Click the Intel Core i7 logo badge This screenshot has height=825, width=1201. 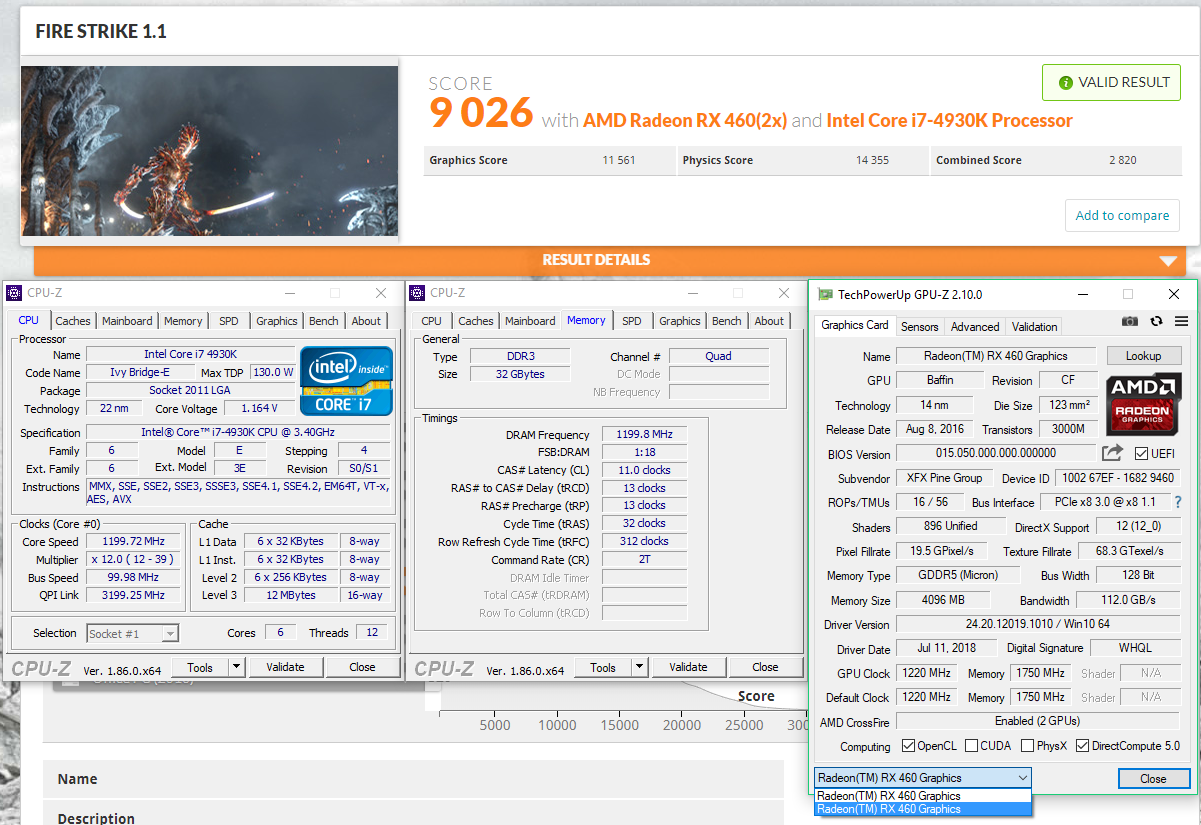click(x=346, y=381)
